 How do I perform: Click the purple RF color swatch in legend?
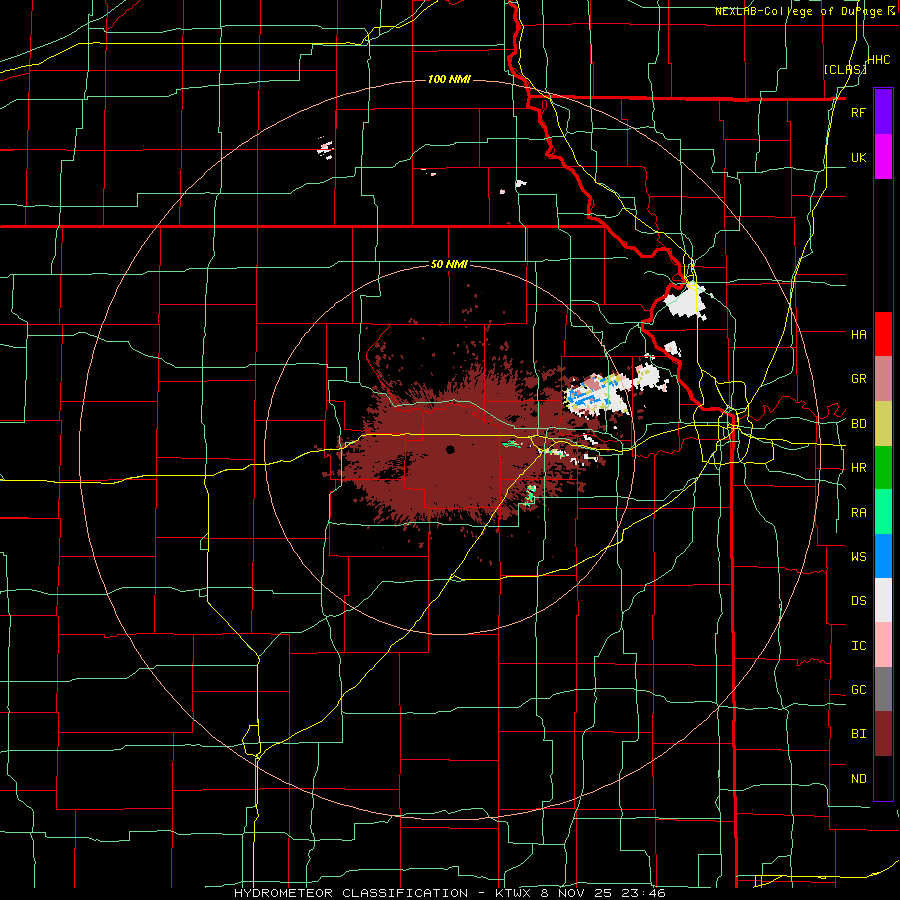coord(883,112)
